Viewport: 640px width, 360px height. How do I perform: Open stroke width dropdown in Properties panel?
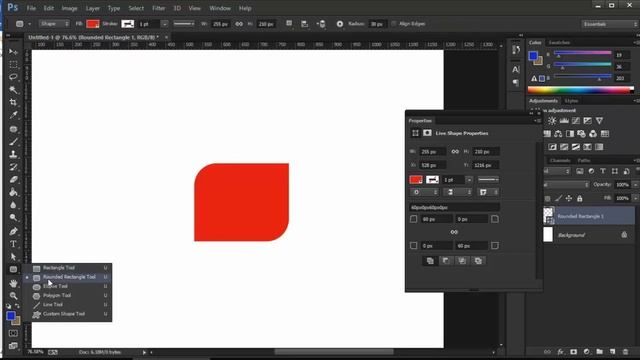(469, 180)
